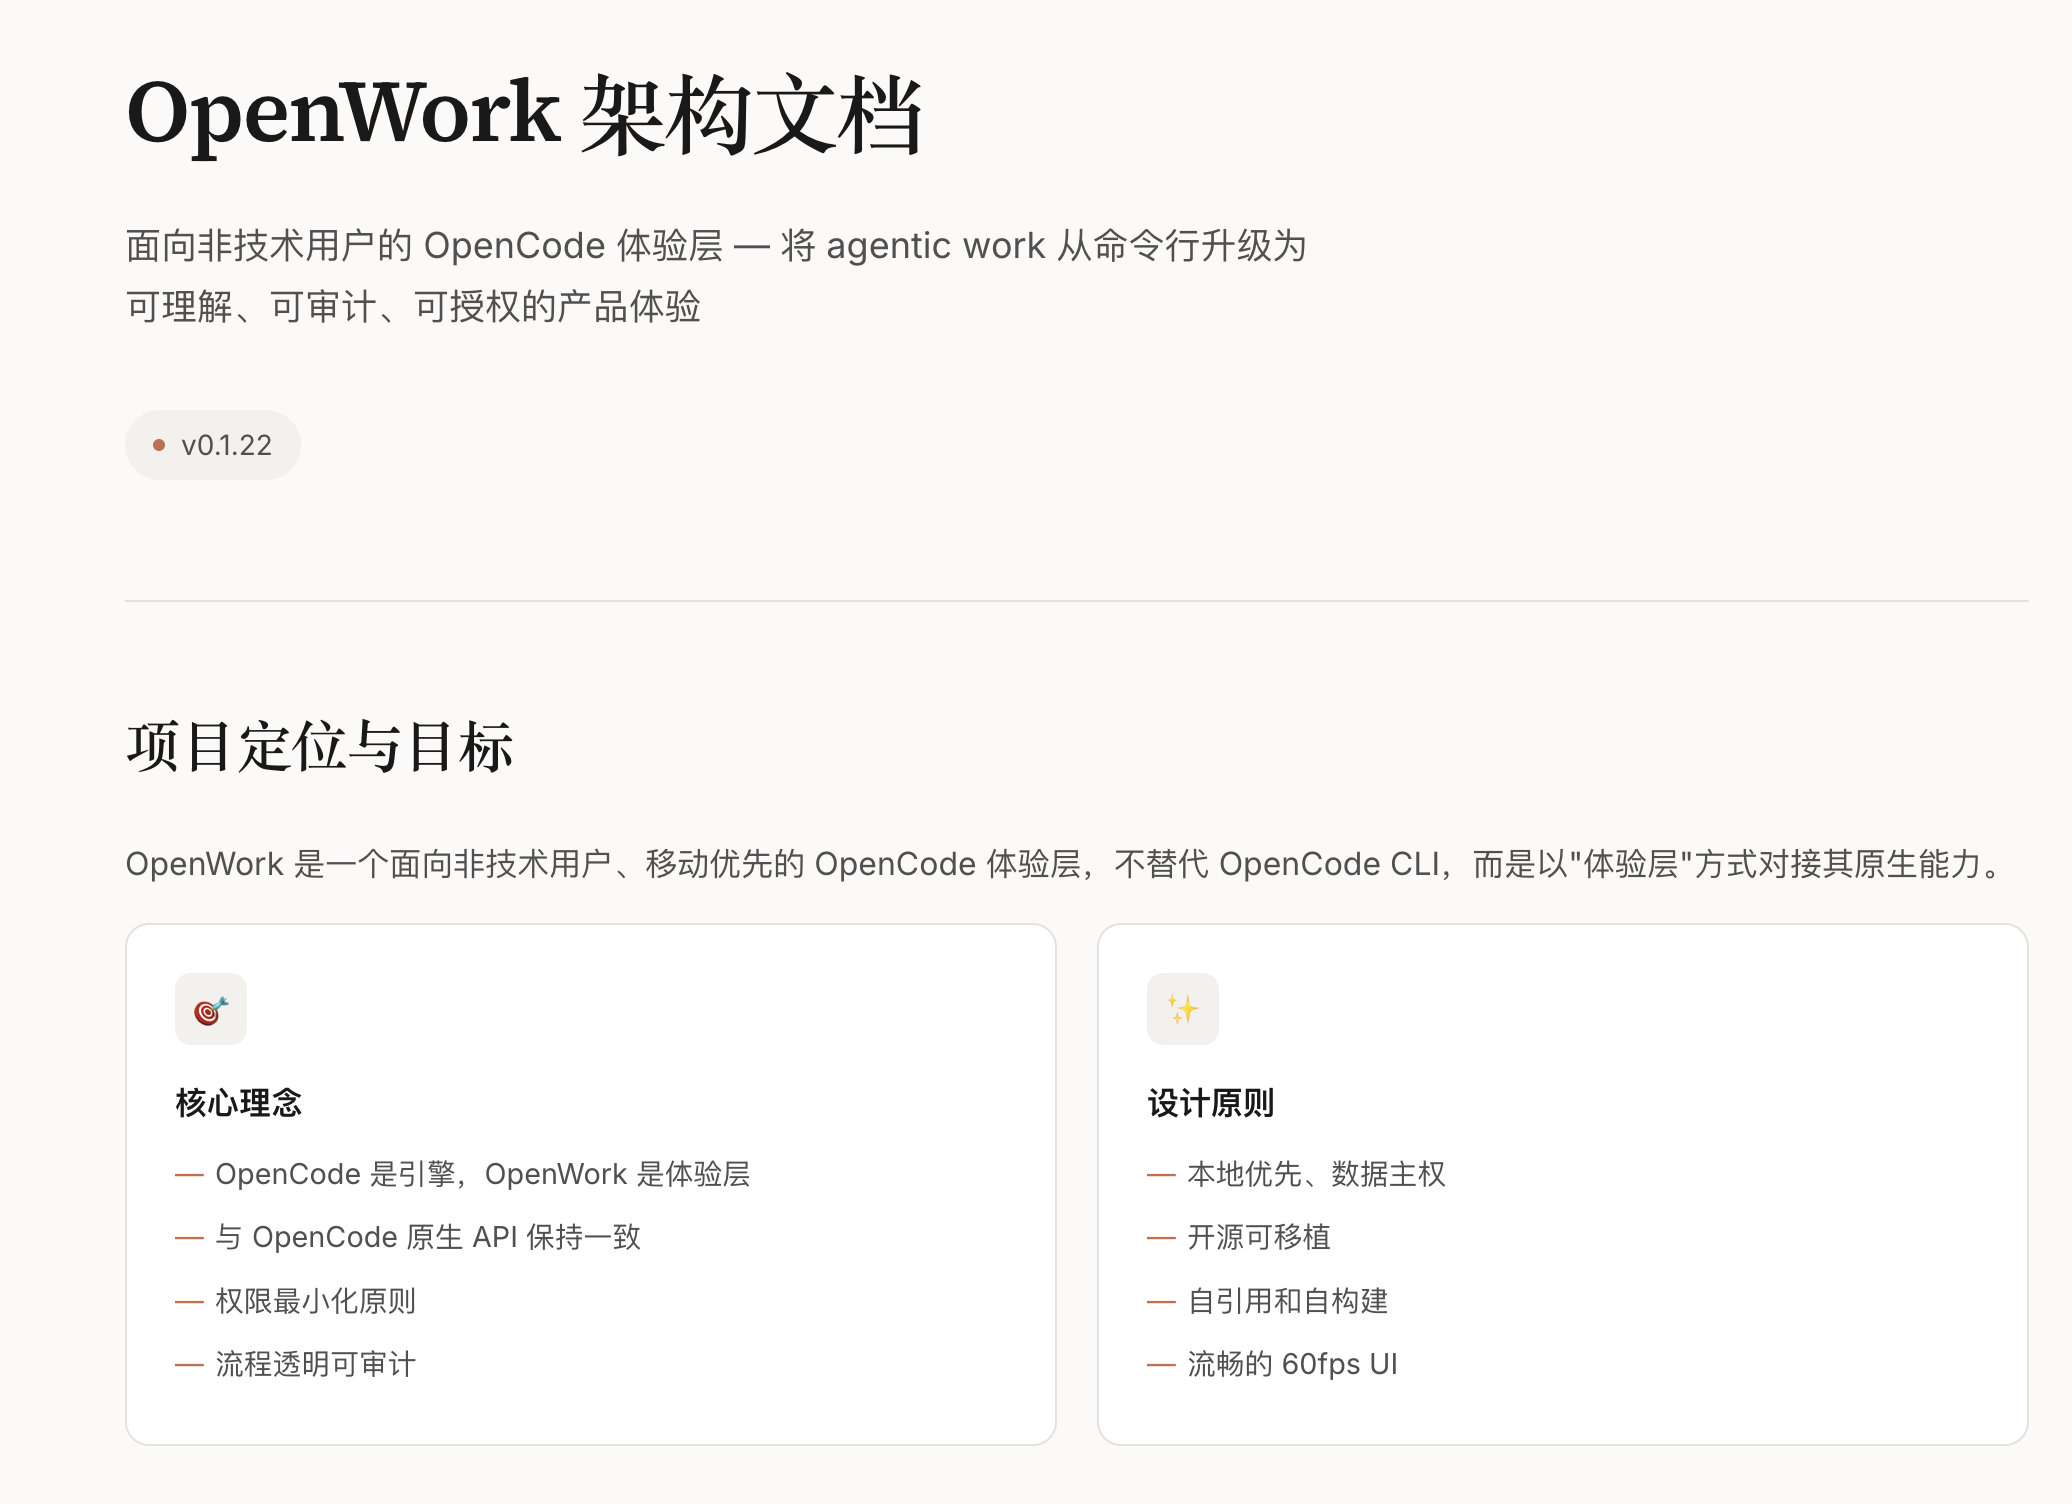
Task: Click the target dart icon in 核心理念 card
Action: click(x=210, y=1009)
